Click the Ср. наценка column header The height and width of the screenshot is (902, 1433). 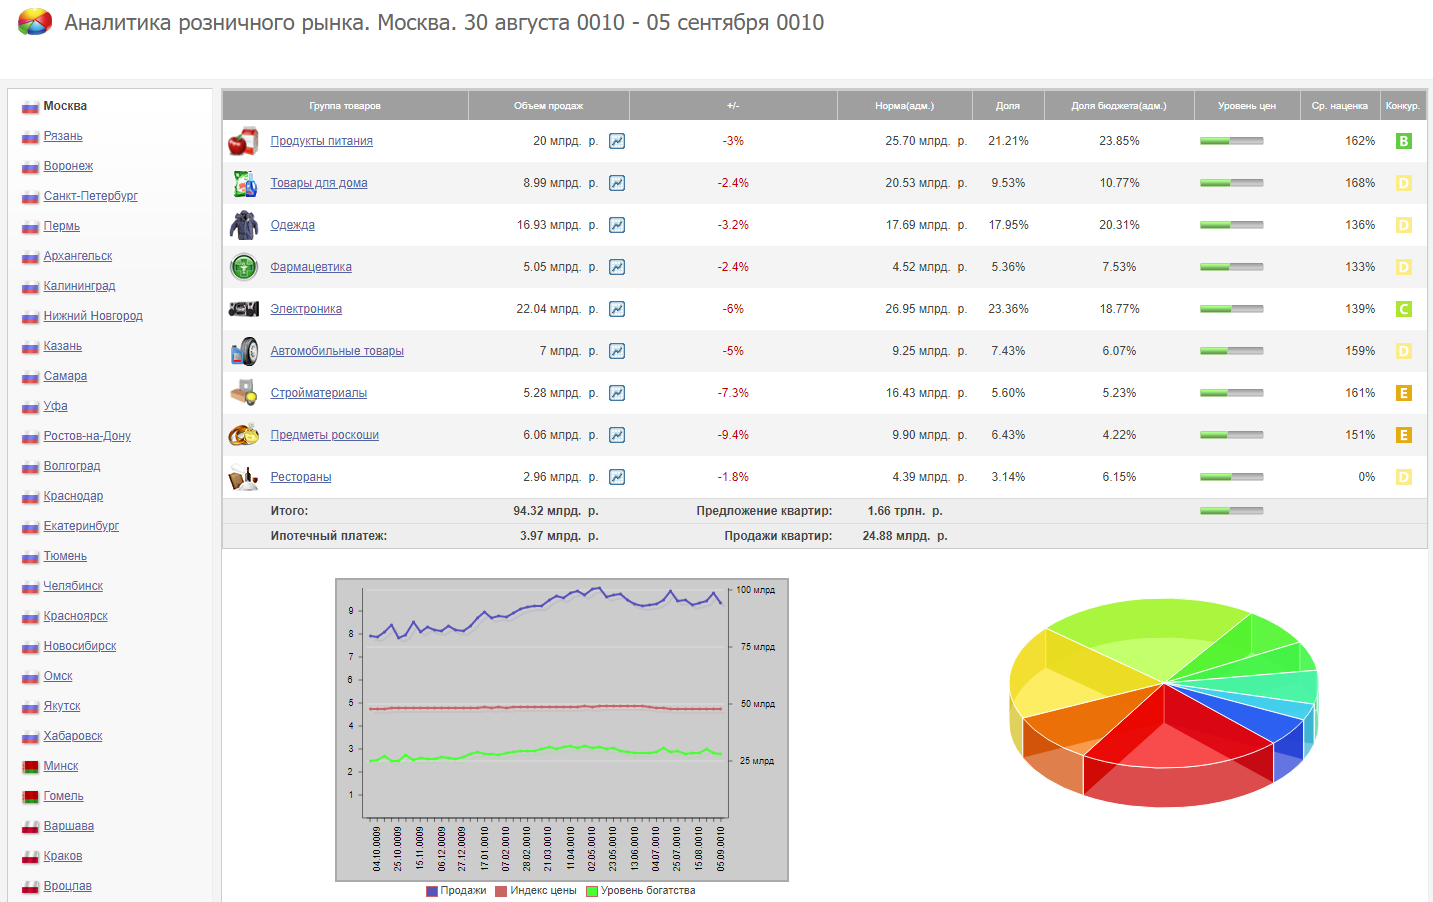1339,106
